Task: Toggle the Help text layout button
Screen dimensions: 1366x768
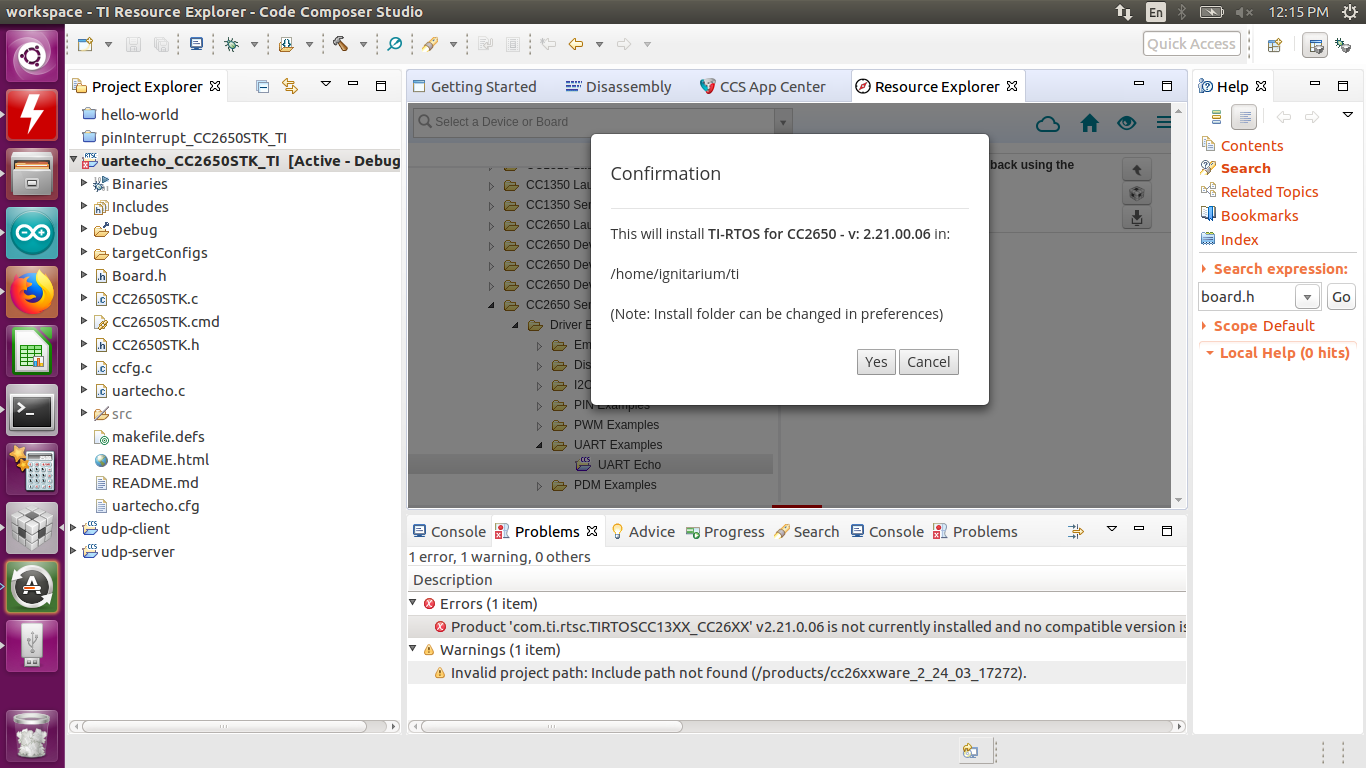Action: 1244,117
